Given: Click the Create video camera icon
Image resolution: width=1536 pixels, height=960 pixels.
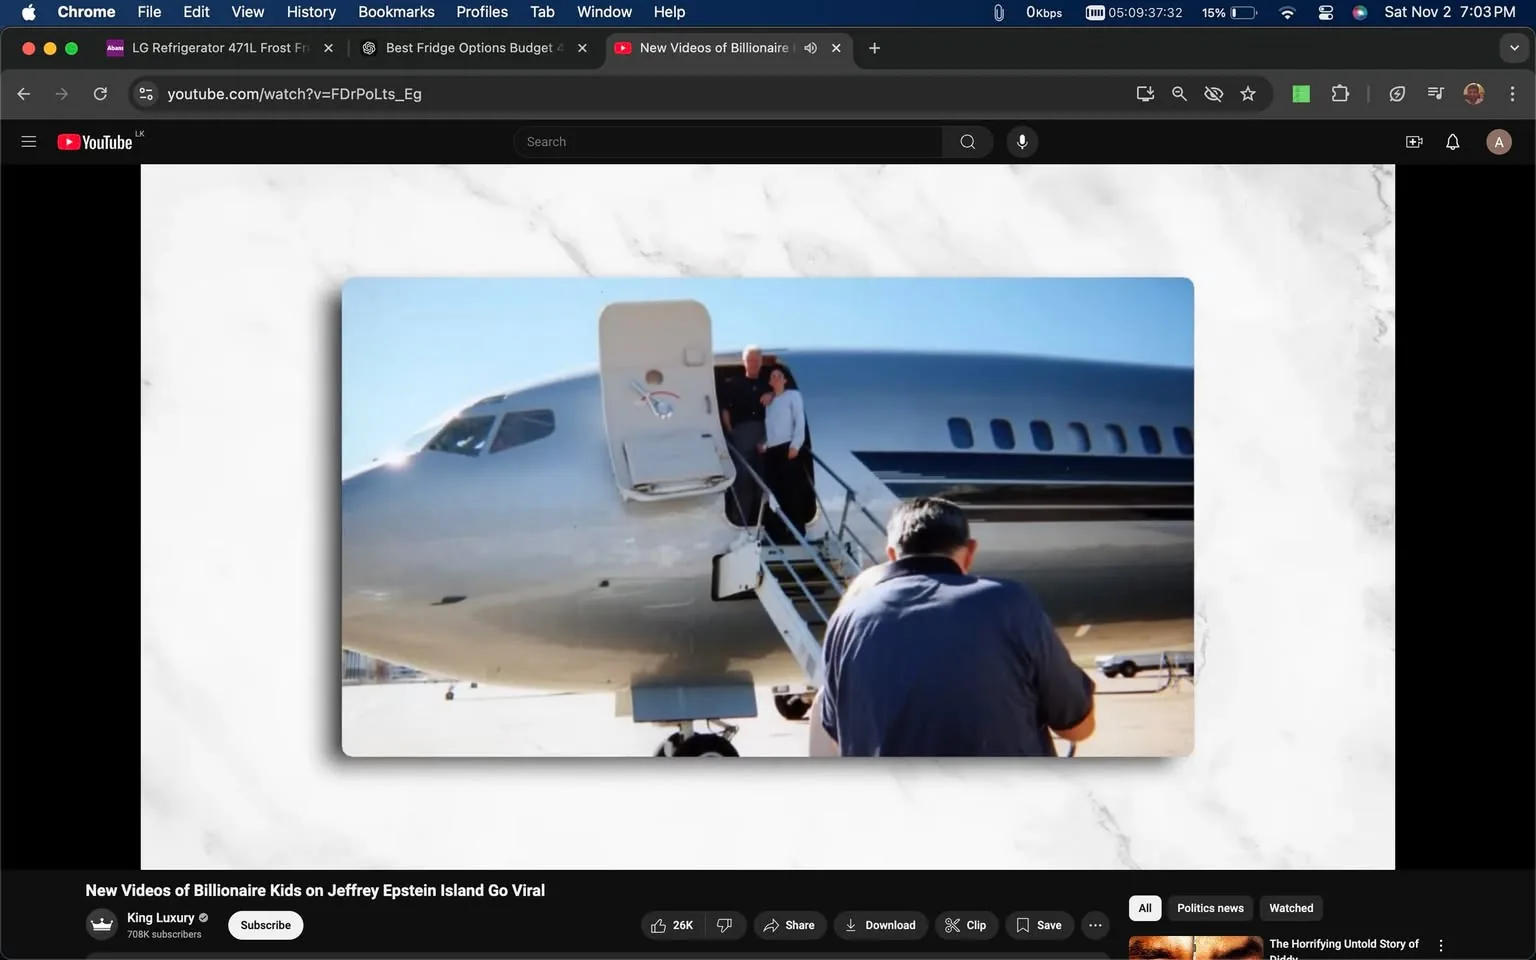Looking at the screenshot, I should point(1413,141).
